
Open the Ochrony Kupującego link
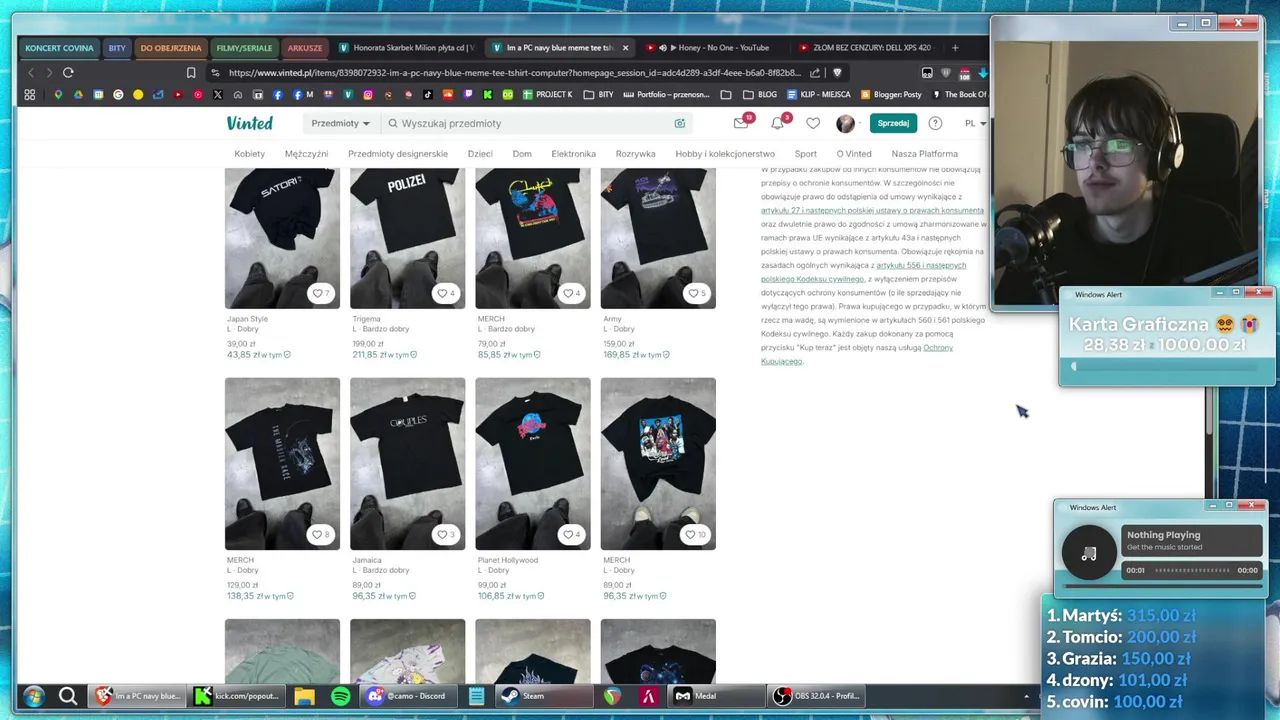click(x=858, y=354)
